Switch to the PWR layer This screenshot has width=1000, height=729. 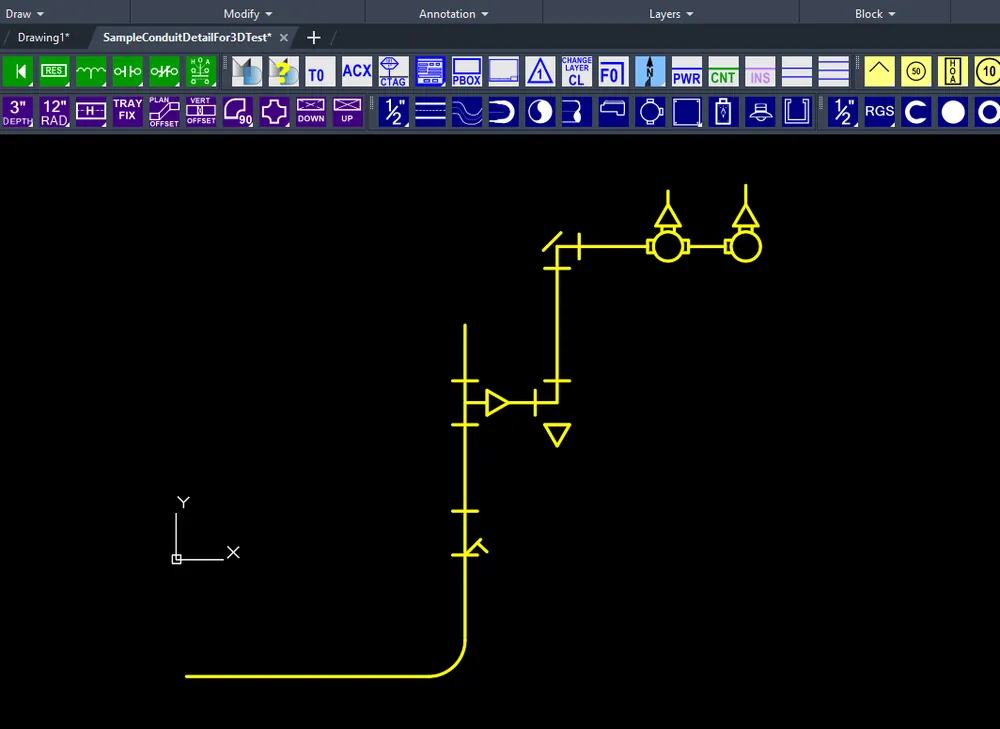pyautogui.click(x=687, y=71)
